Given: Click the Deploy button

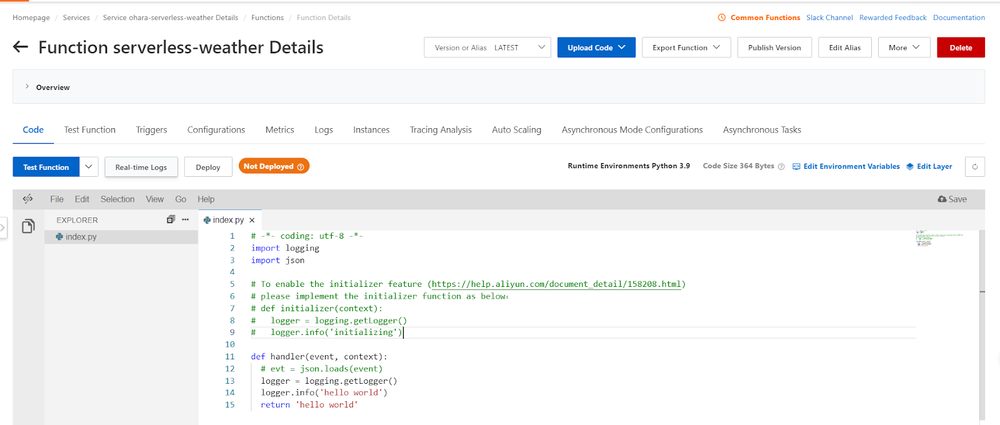Looking at the screenshot, I should [x=208, y=167].
